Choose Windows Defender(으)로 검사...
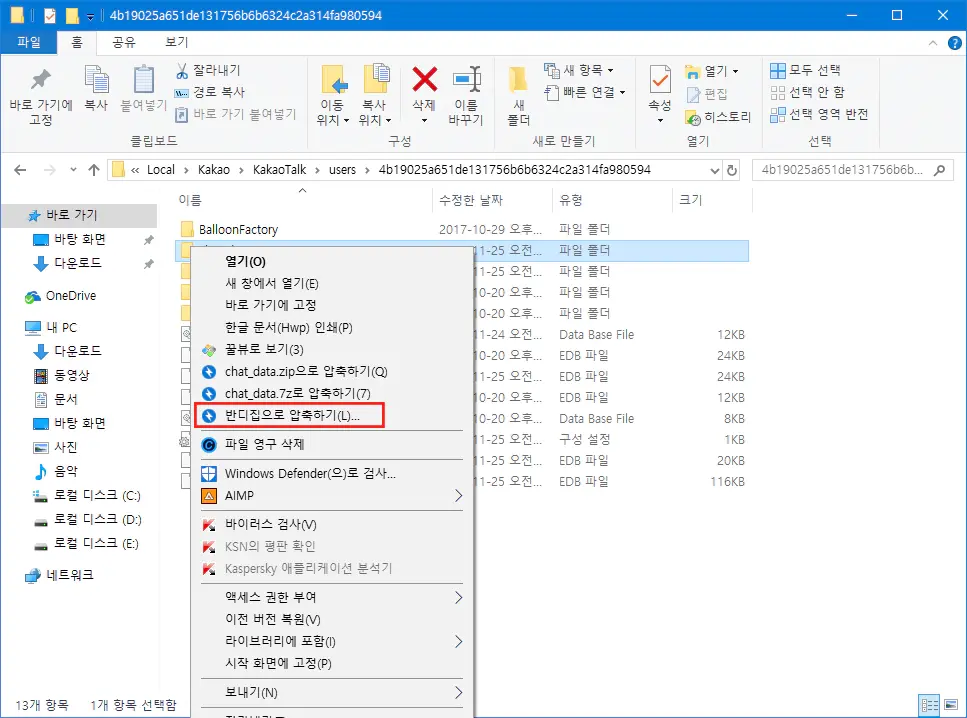This screenshot has height=718, width=967. (332, 473)
